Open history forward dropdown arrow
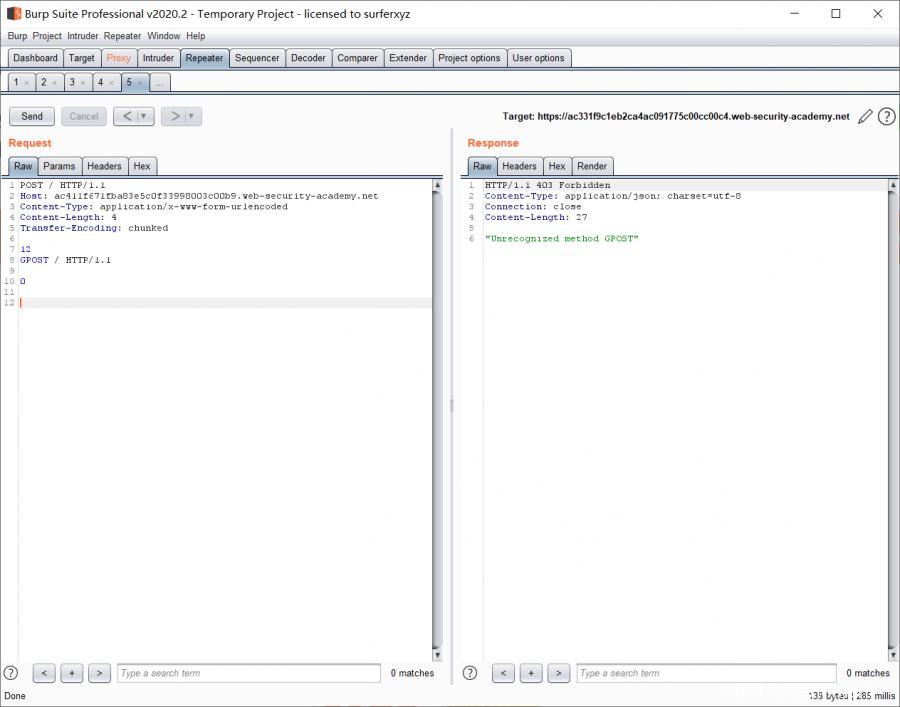The width and height of the screenshot is (900, 707). click(x=192, y=117)
